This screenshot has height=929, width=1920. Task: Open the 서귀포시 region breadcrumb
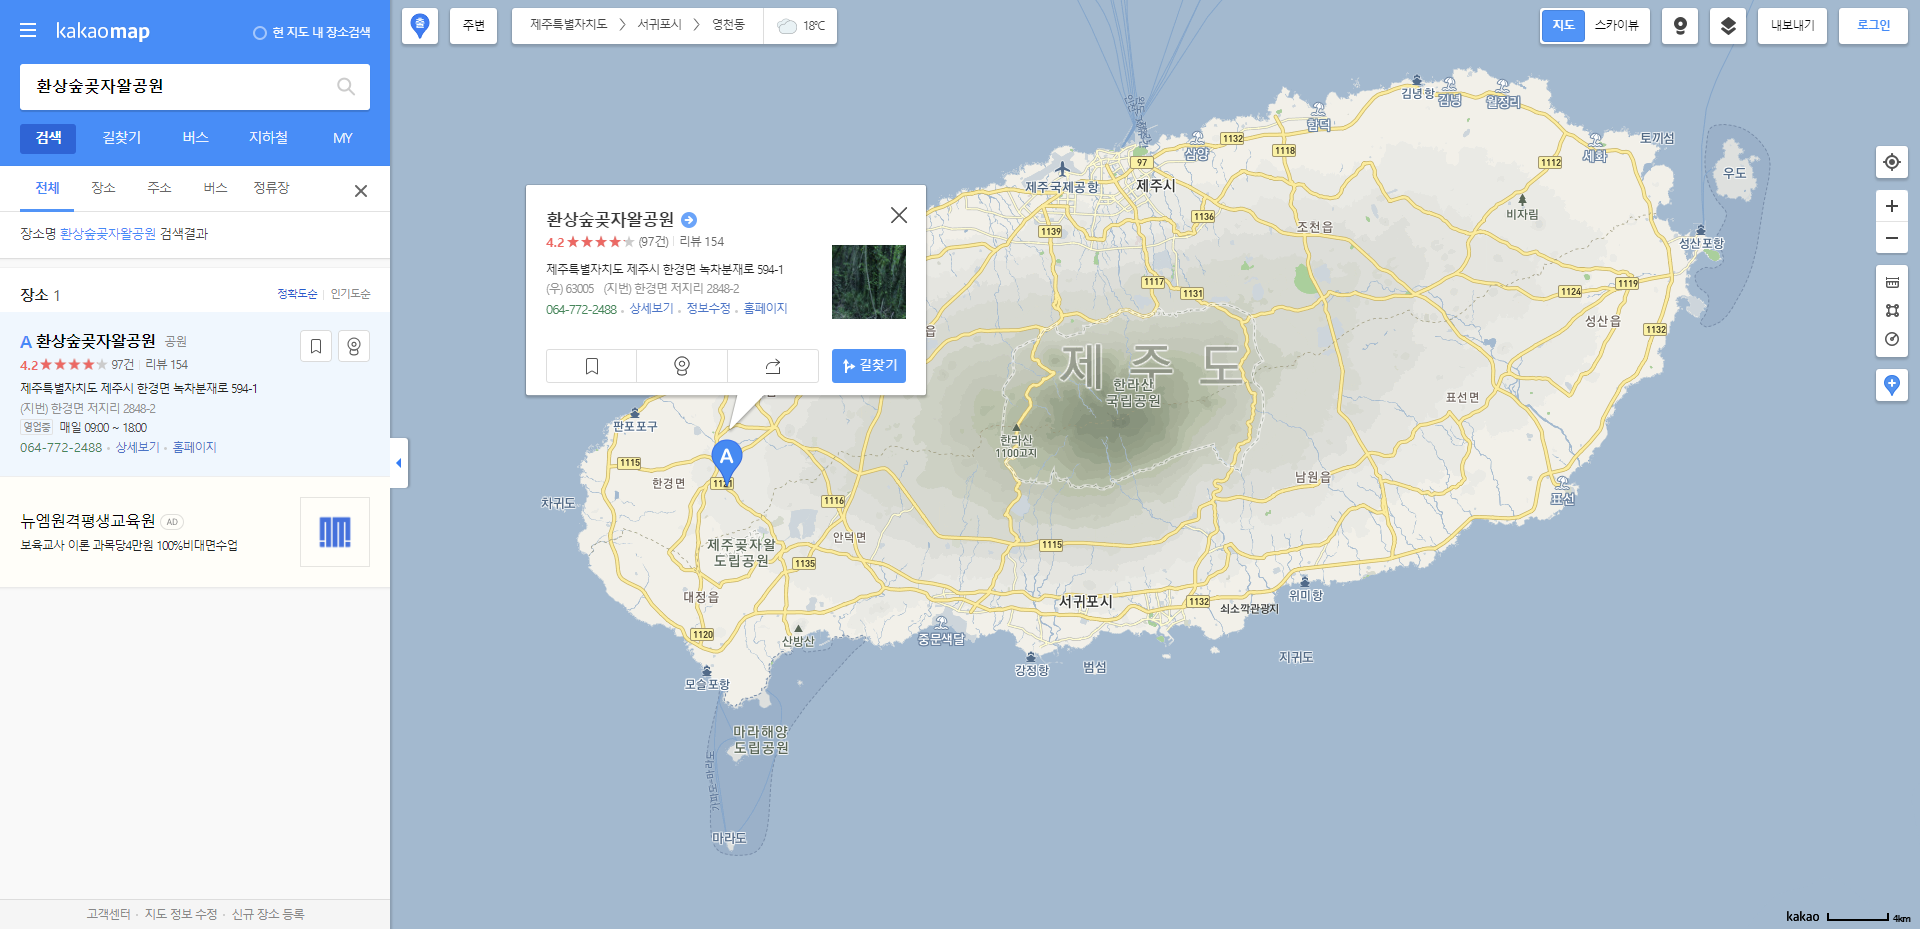pos(659,25)
